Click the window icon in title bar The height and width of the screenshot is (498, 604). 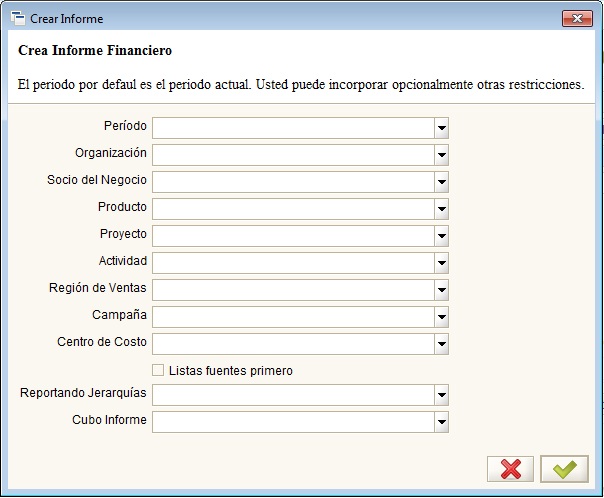pyautogui.click(x=17, y=18)
